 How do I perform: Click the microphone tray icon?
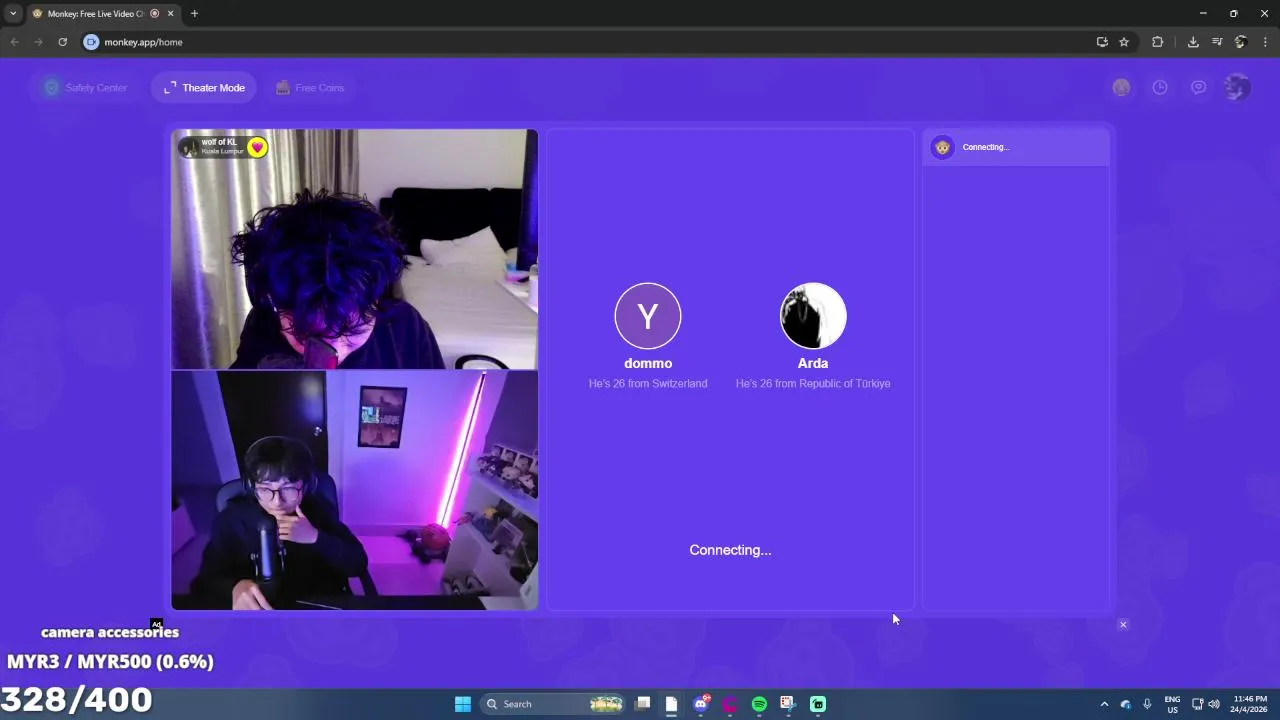point(1147,704)
